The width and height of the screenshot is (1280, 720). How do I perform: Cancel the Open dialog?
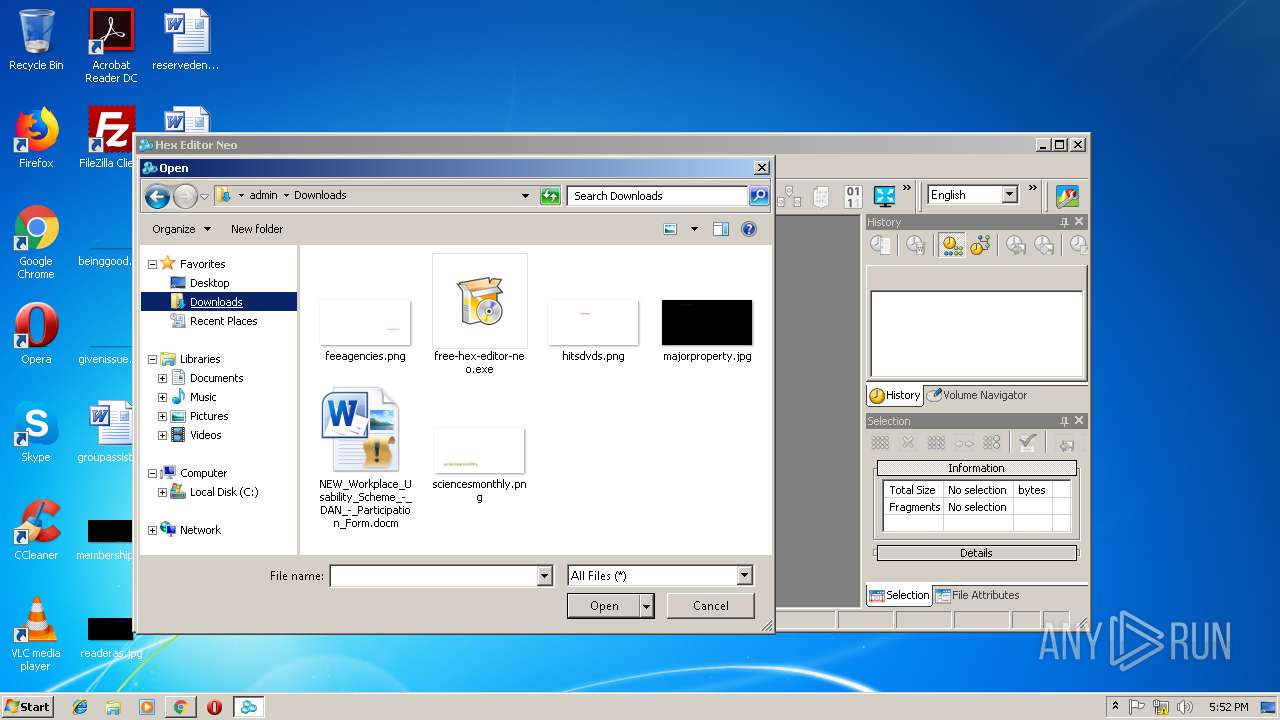(711, 606)
